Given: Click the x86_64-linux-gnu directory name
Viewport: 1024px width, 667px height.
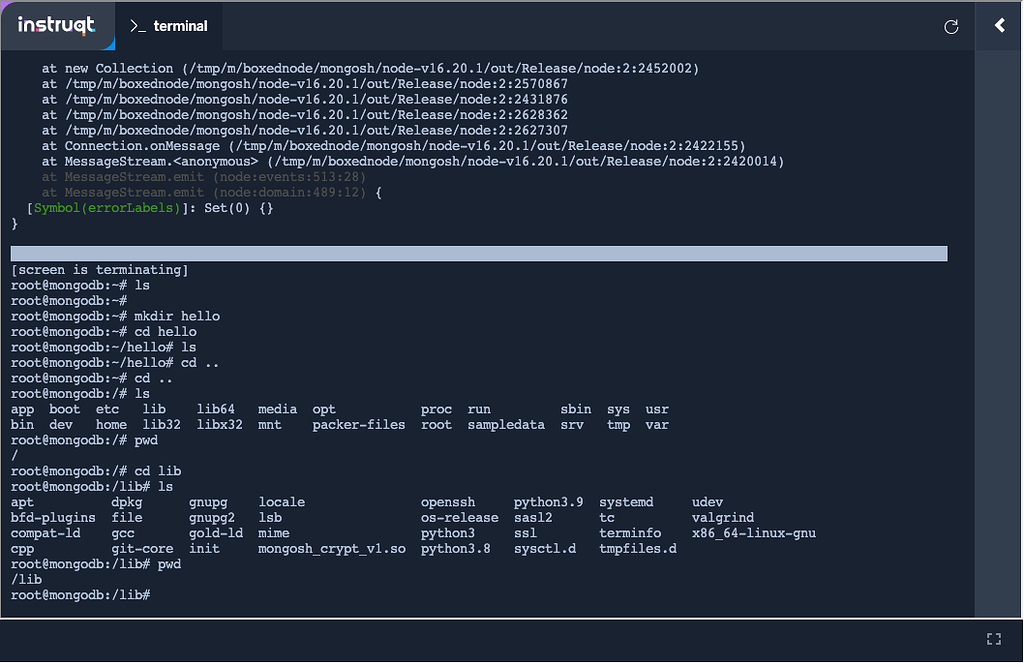Looking at the screenshot, I should [753, 533].
